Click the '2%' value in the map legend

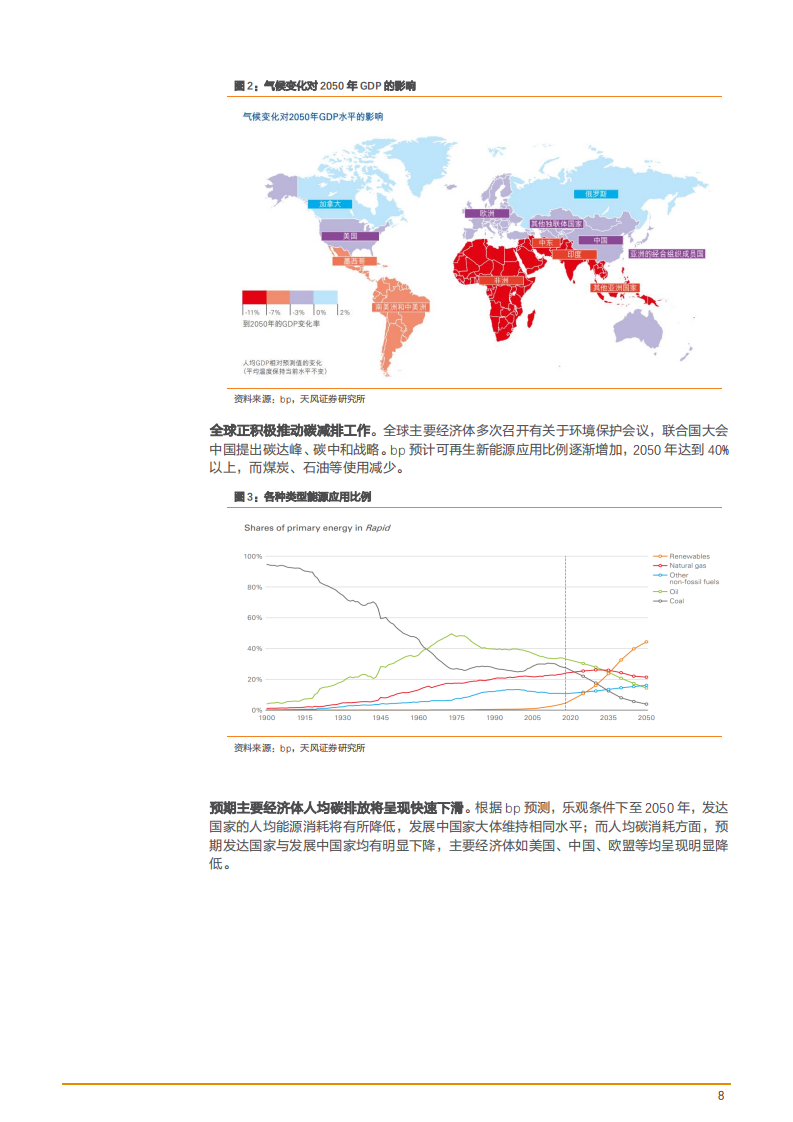pos(346,313)
